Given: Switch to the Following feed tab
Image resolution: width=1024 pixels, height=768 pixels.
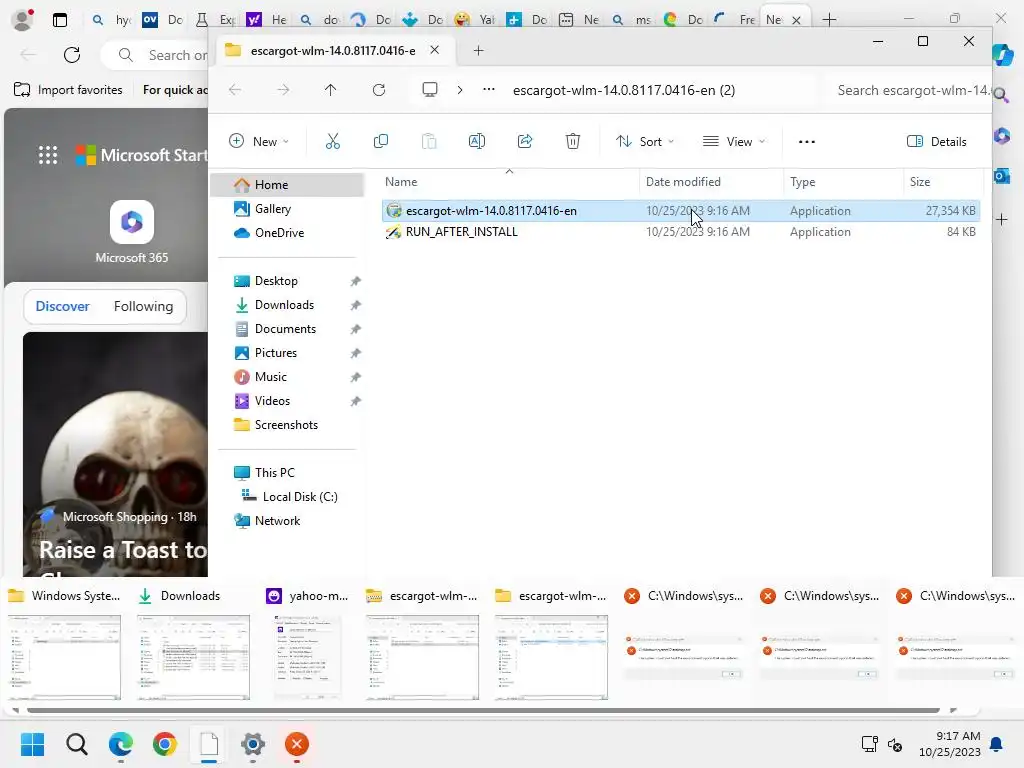Looking at the screenshot, I should [143, 306].
